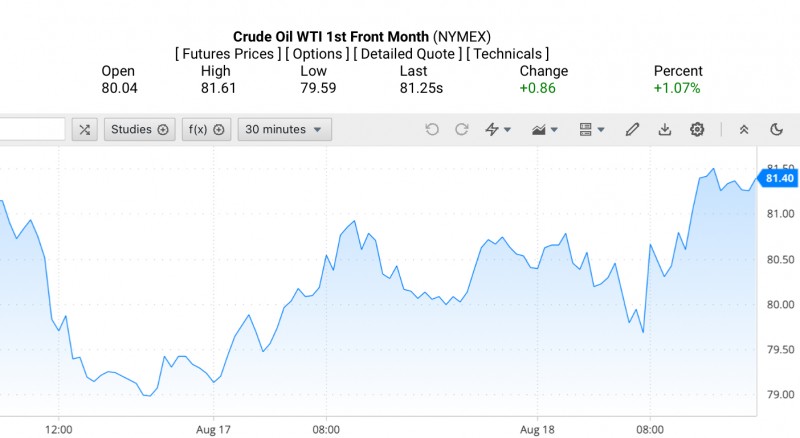Collapse the toolbar with double chevron
The height and width of the screenshot is (438, 800).
[x=744, y=129]
